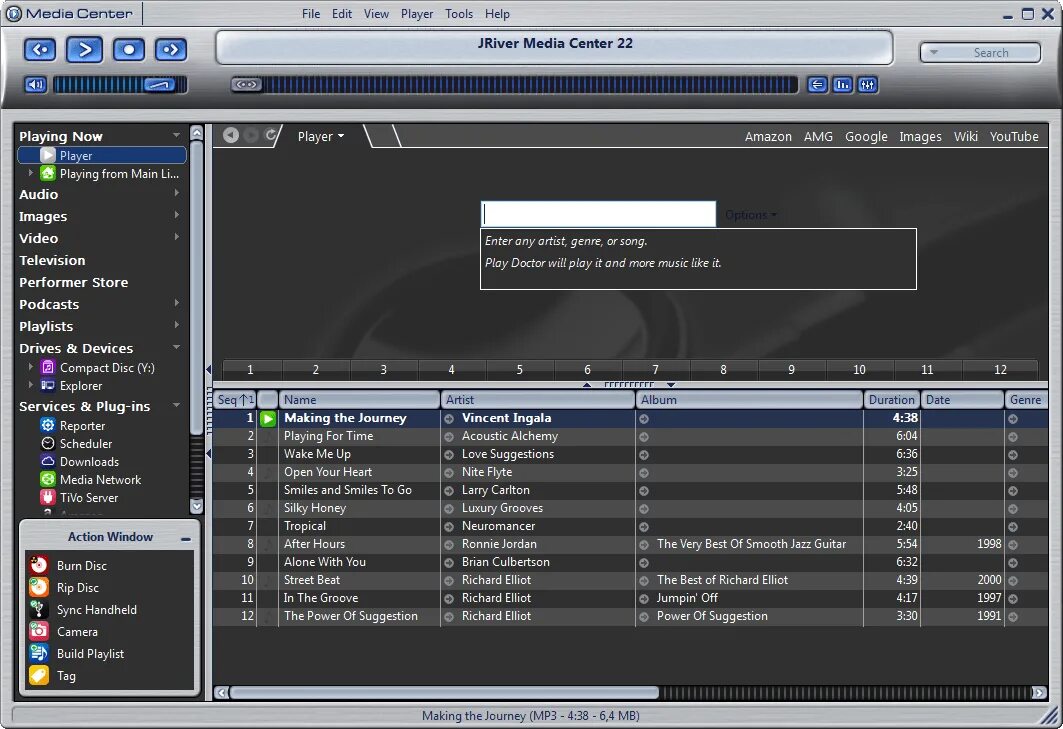Collapse the Services & Plug-ins section
Viewport: 1063px width, 729px height.
click(176, 406)
